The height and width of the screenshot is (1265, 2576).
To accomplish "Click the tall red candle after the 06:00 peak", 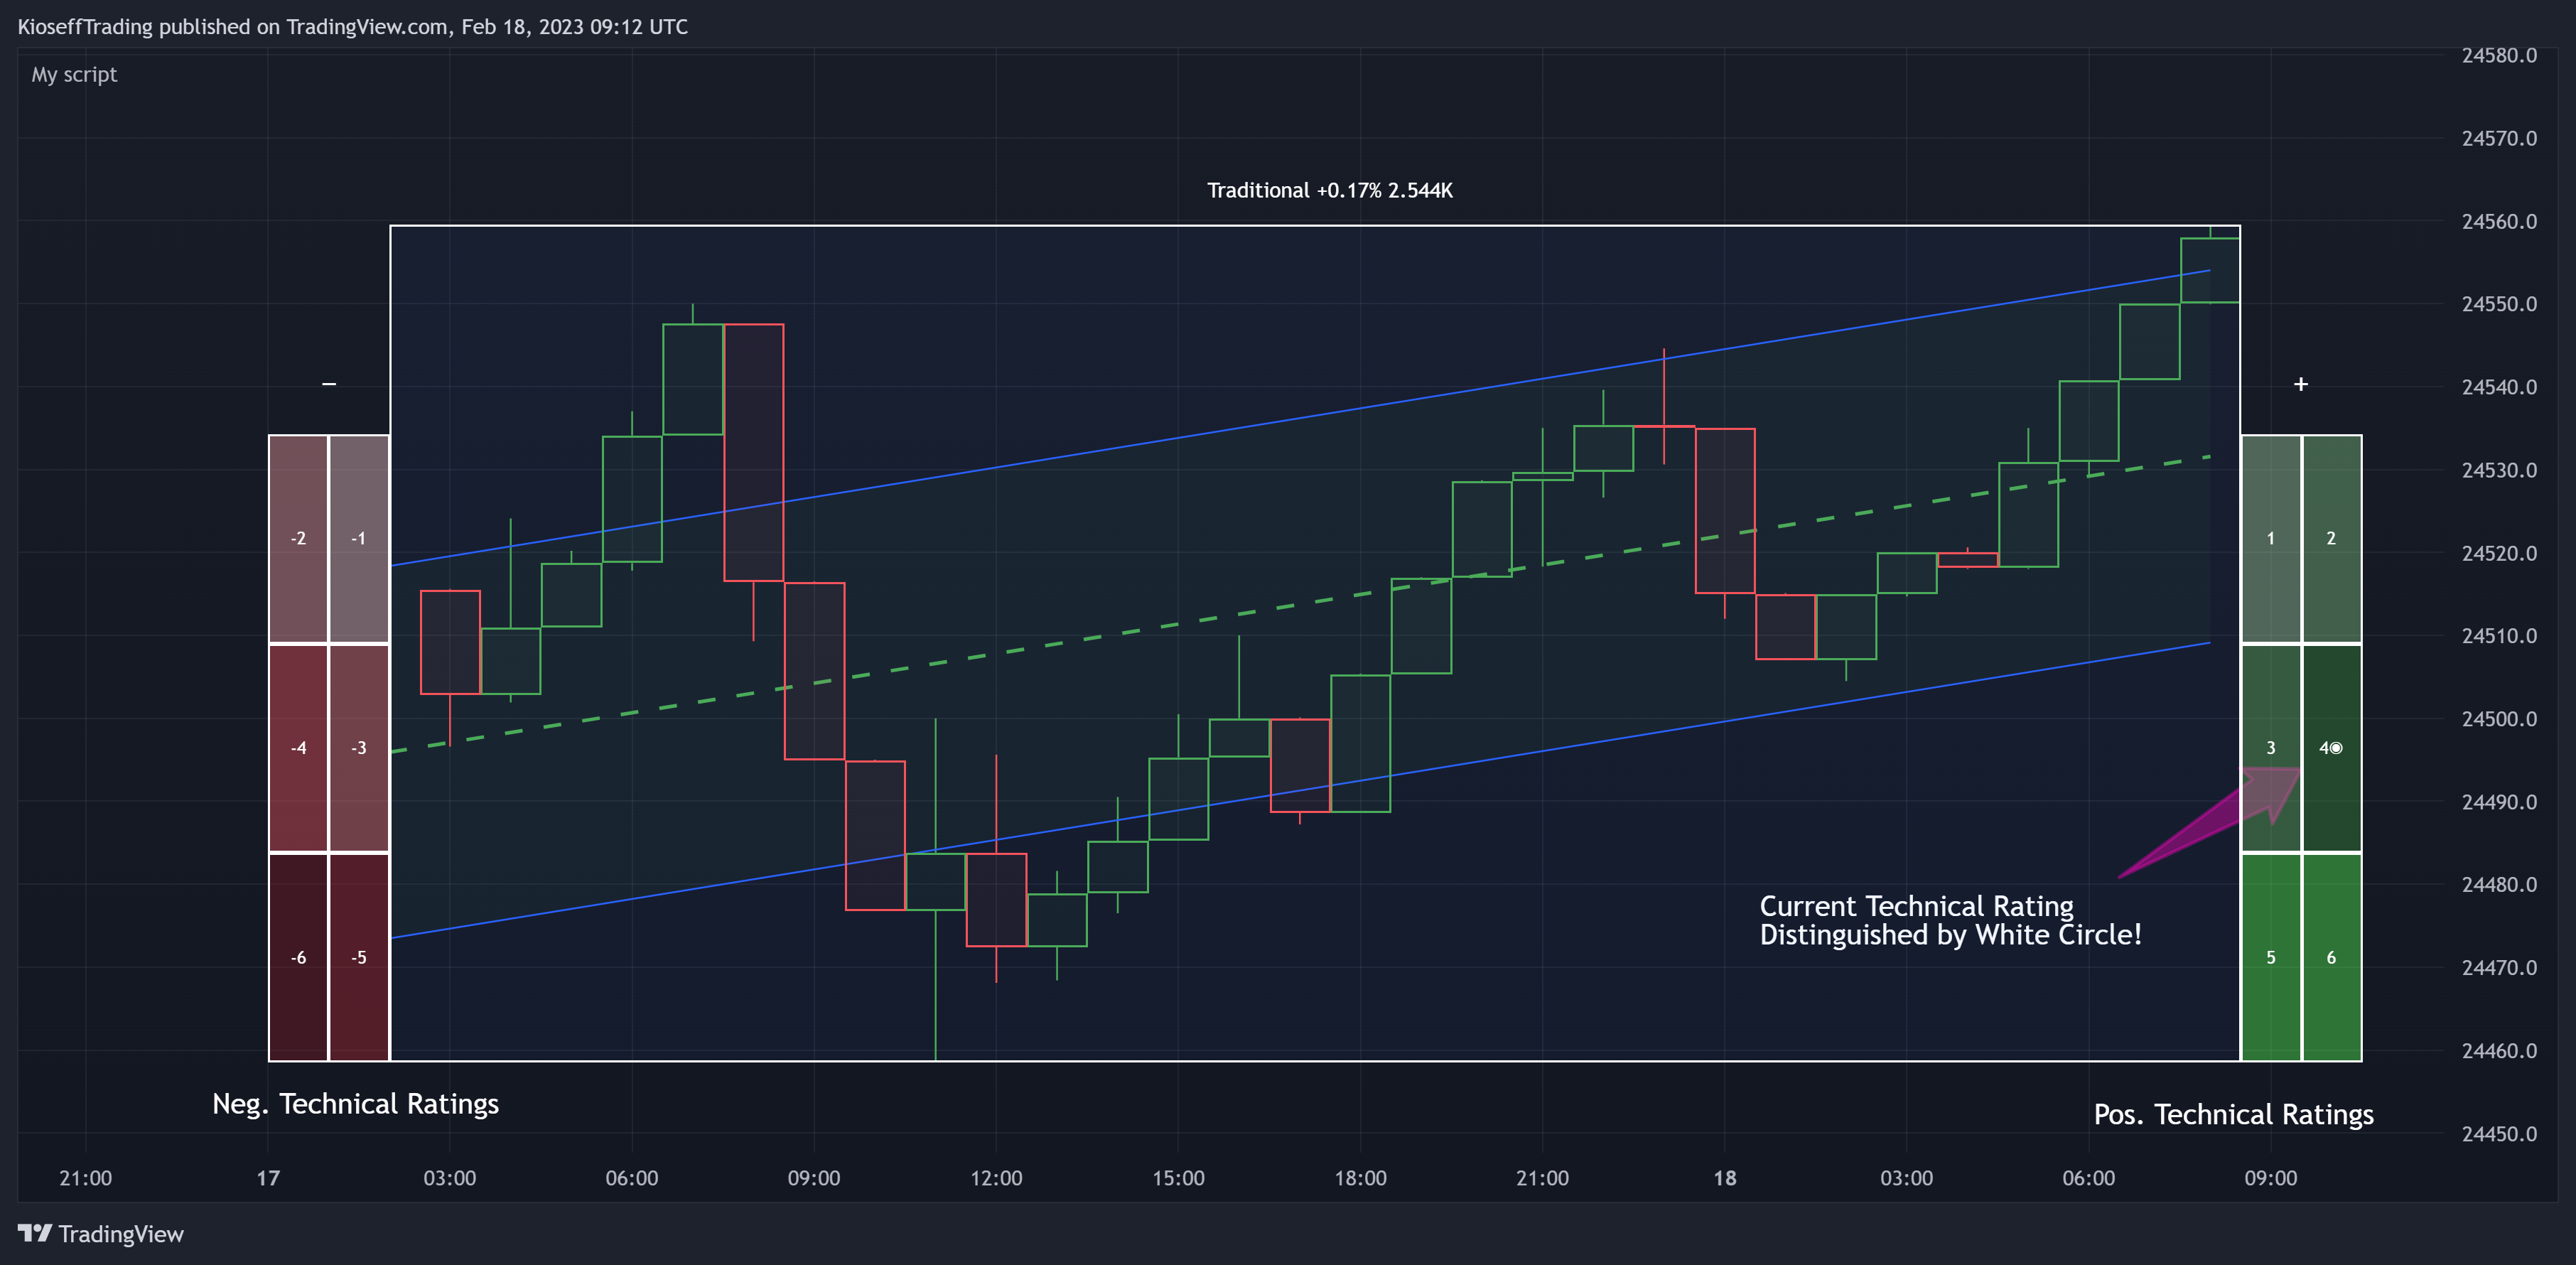I will point(754,452).
